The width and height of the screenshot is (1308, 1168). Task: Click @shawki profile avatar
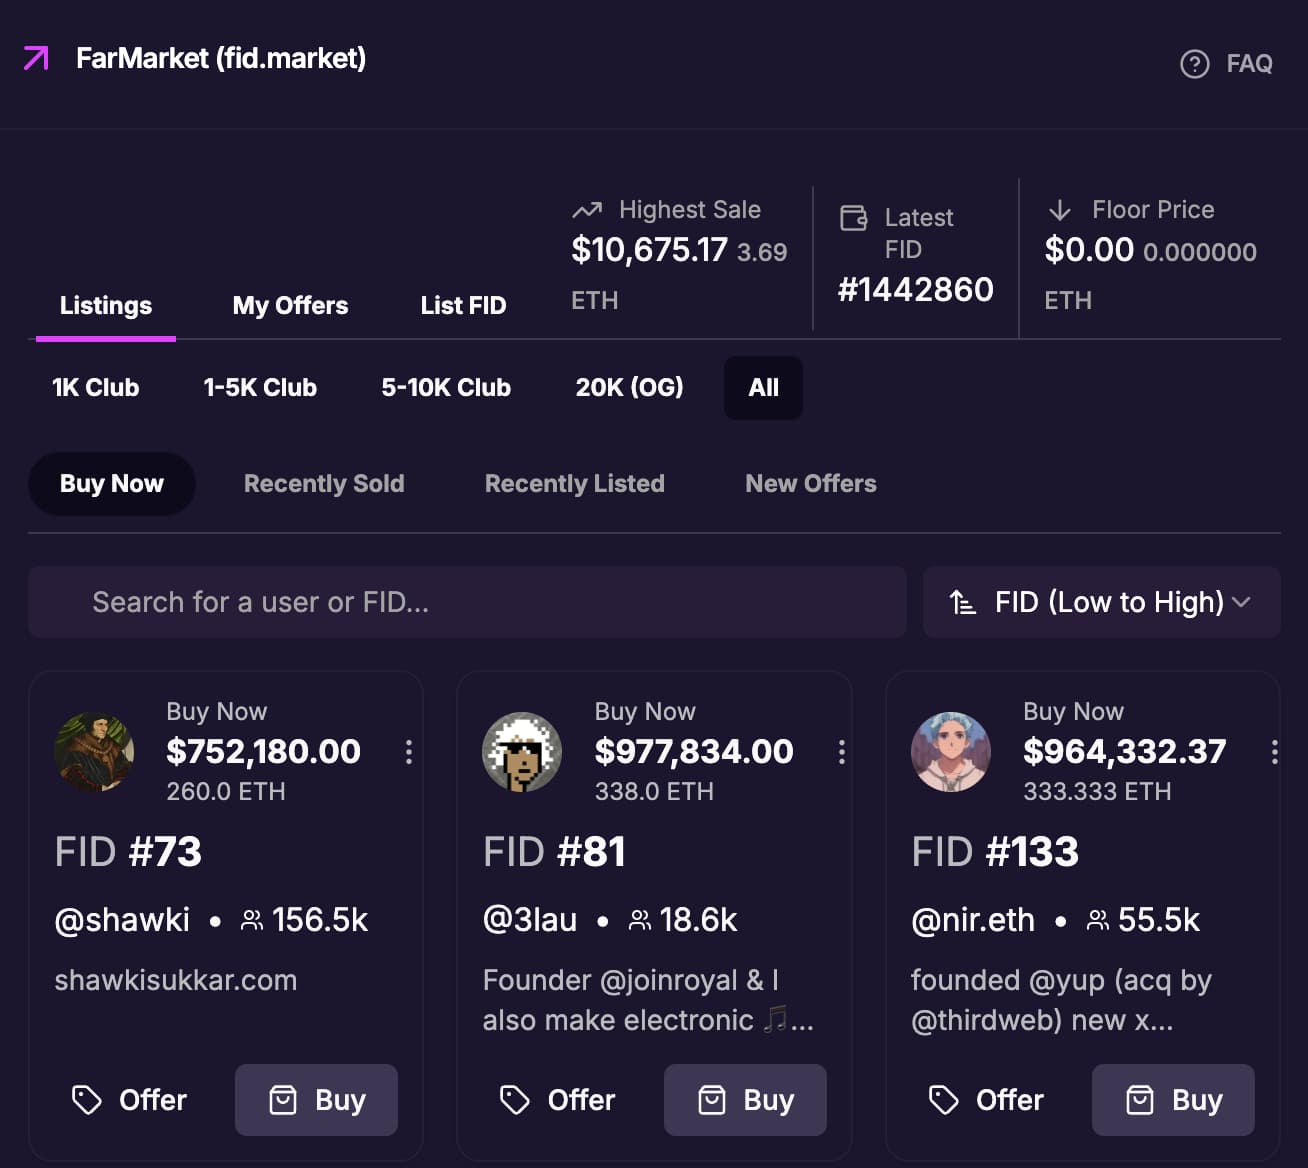(94, 752)
